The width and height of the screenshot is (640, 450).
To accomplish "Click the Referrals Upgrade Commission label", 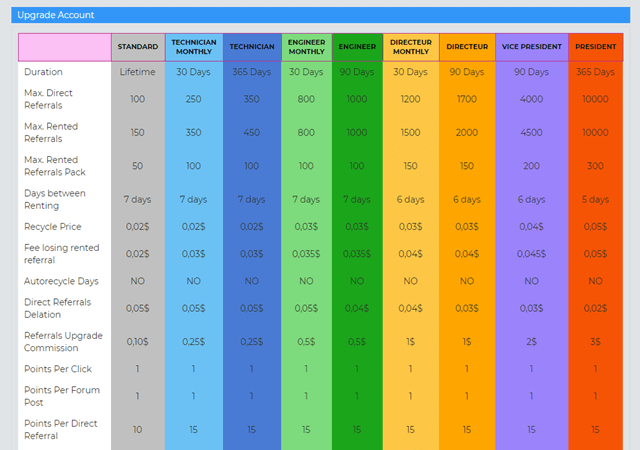I will tap(63, 342).
